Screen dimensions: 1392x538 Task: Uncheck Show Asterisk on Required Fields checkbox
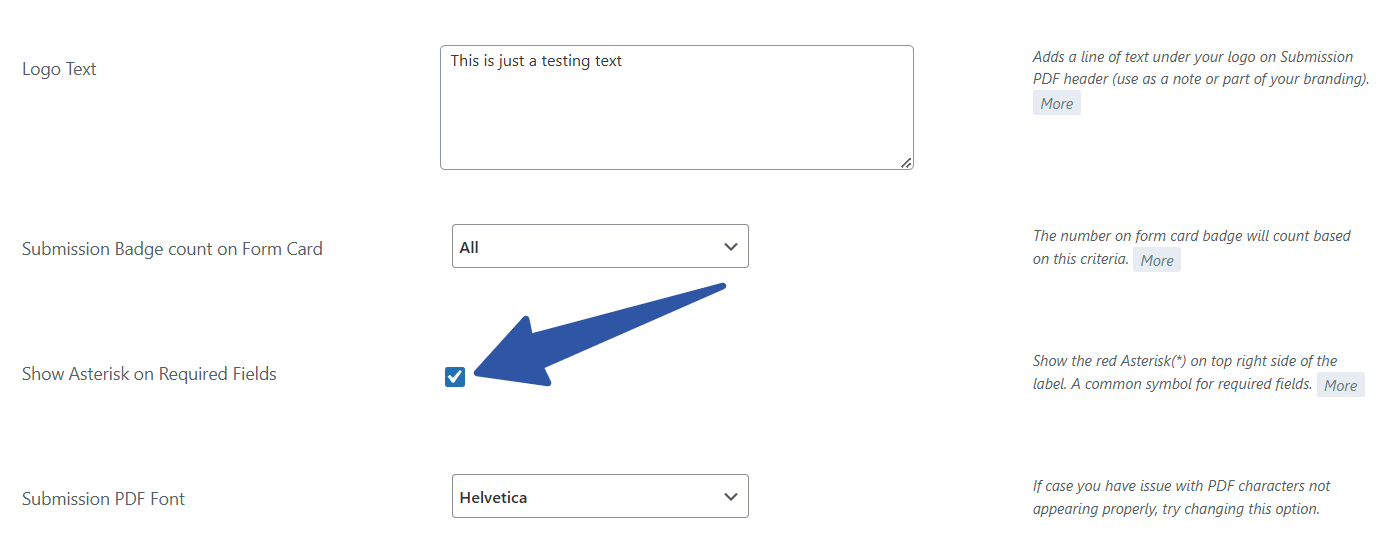point(455,376)
